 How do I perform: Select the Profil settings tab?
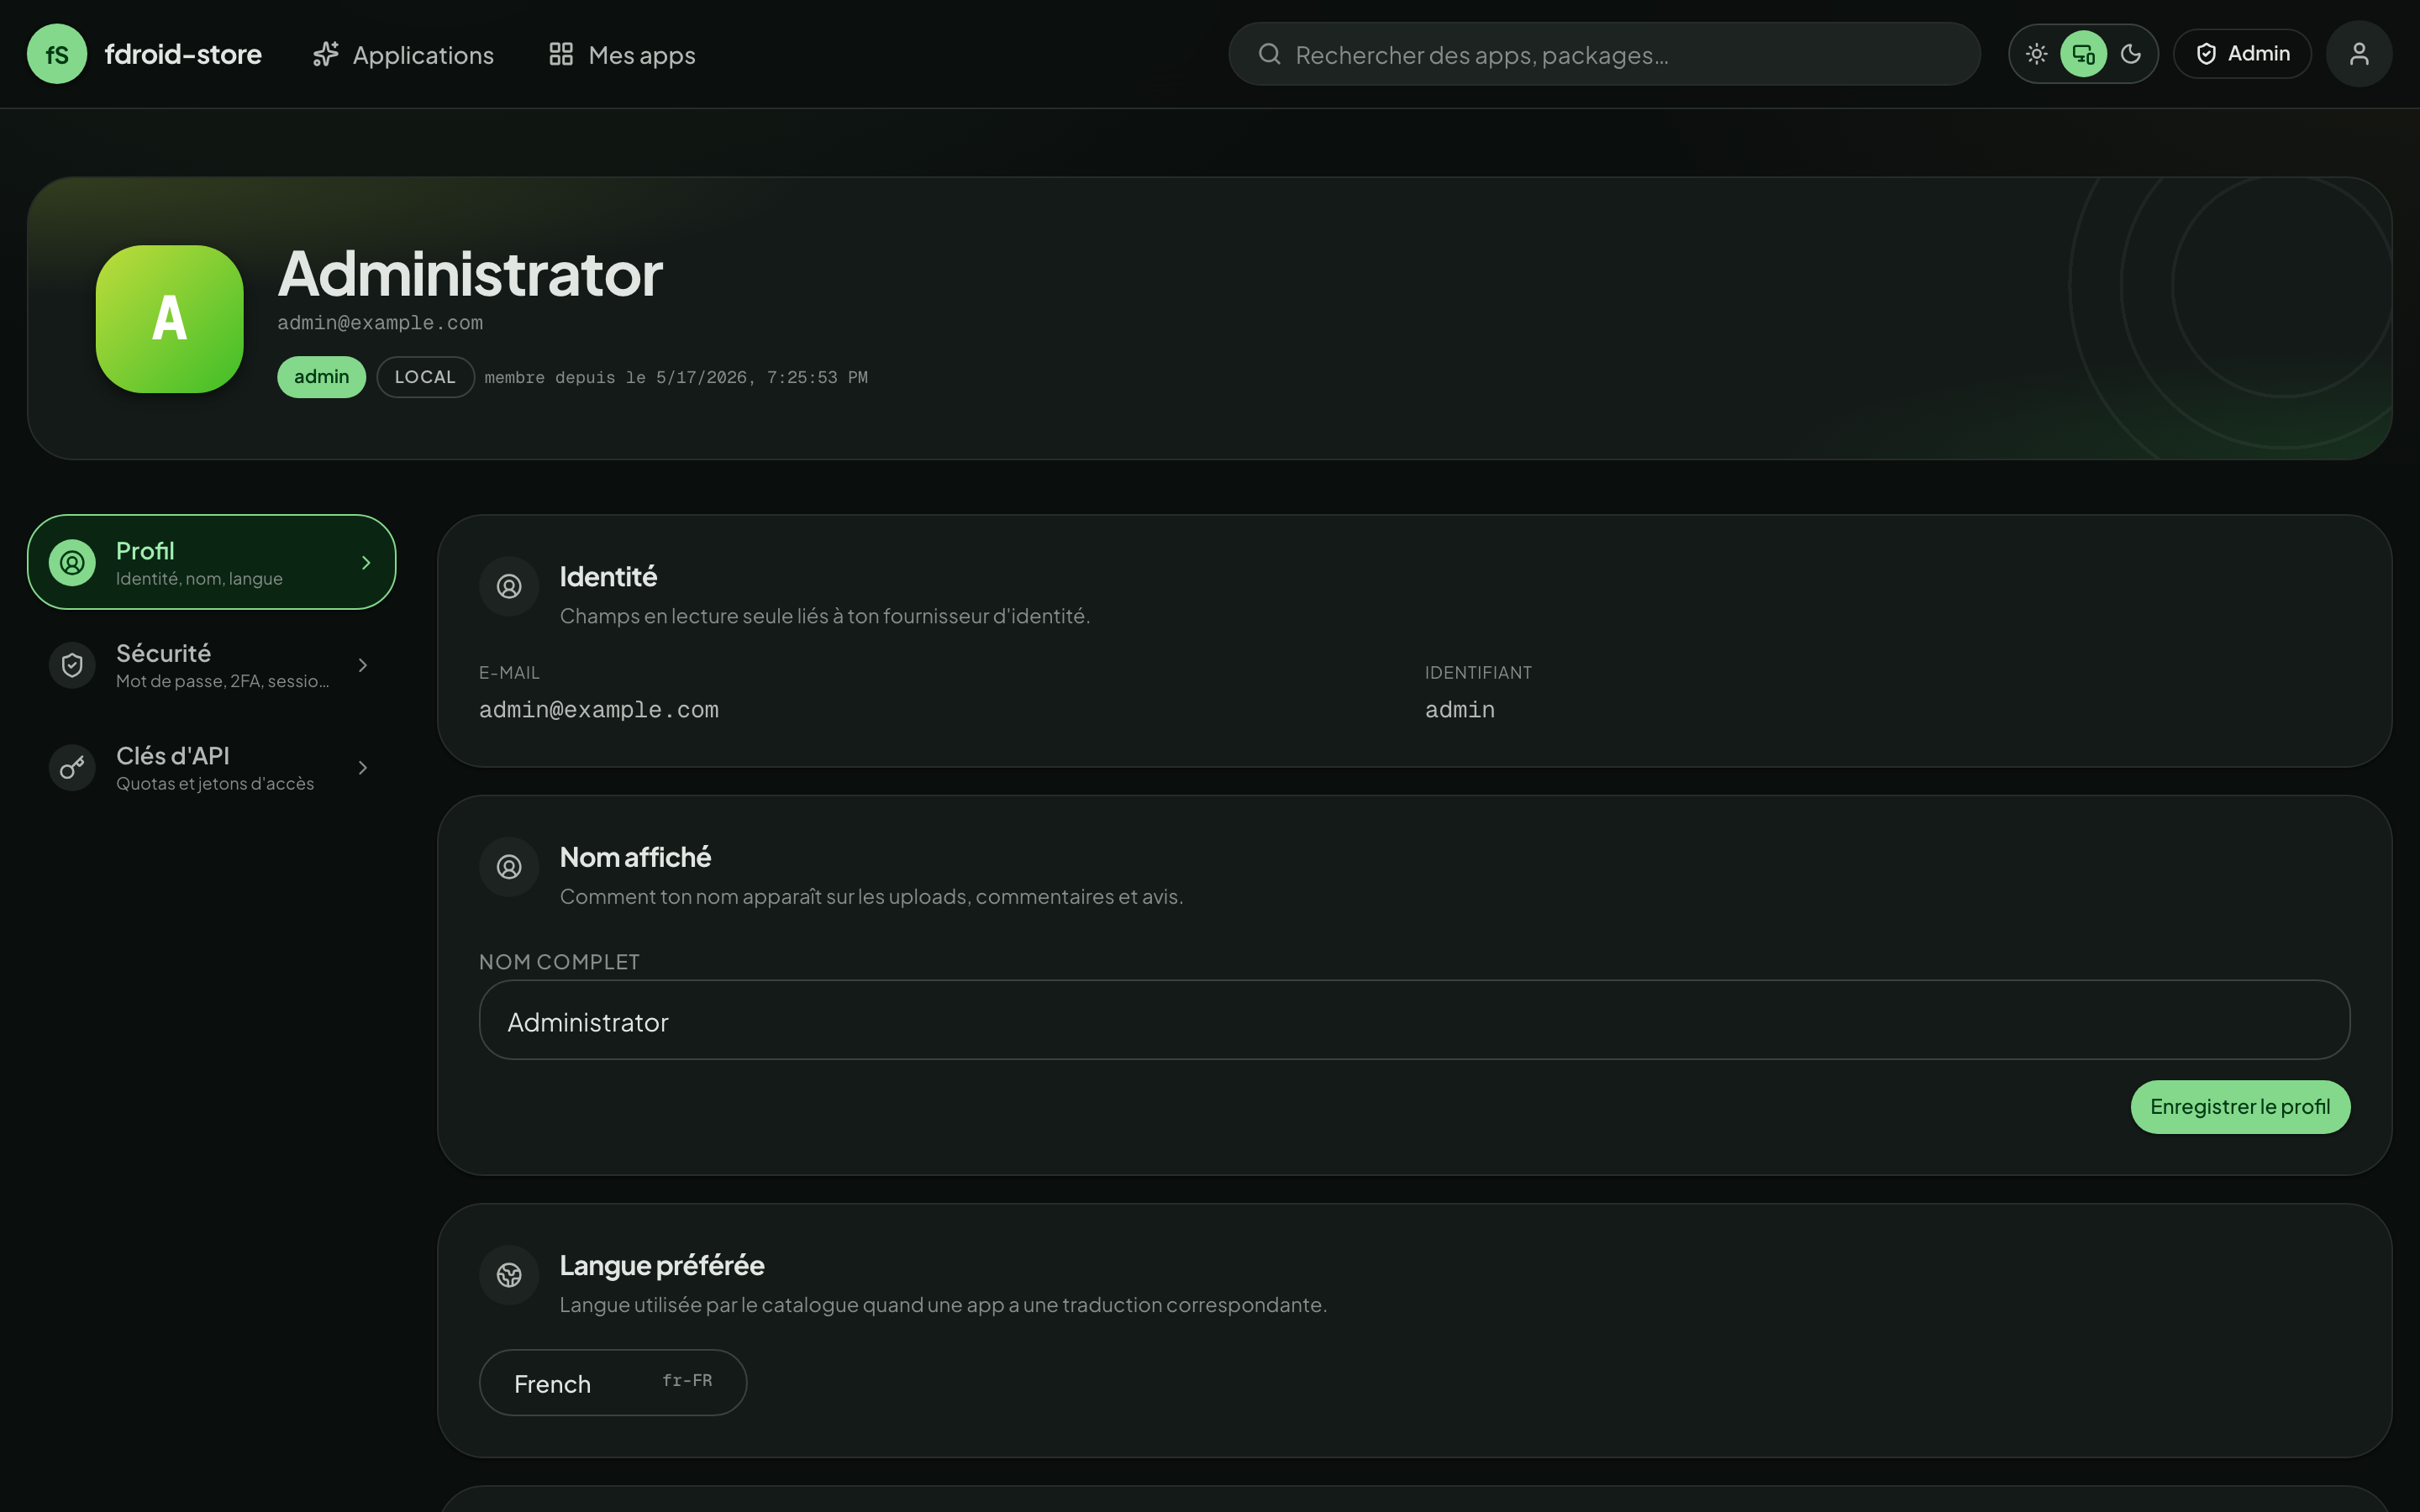tap(212, 562)
